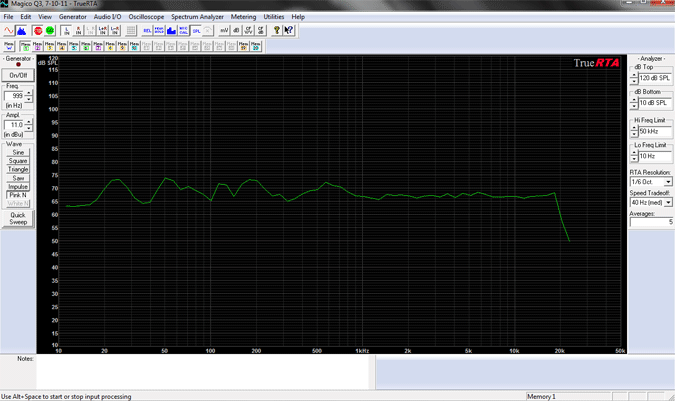The width and height of the screenshot is (675, 401).
Task: Open the Generator menu
Action: [x=73, y=17]
